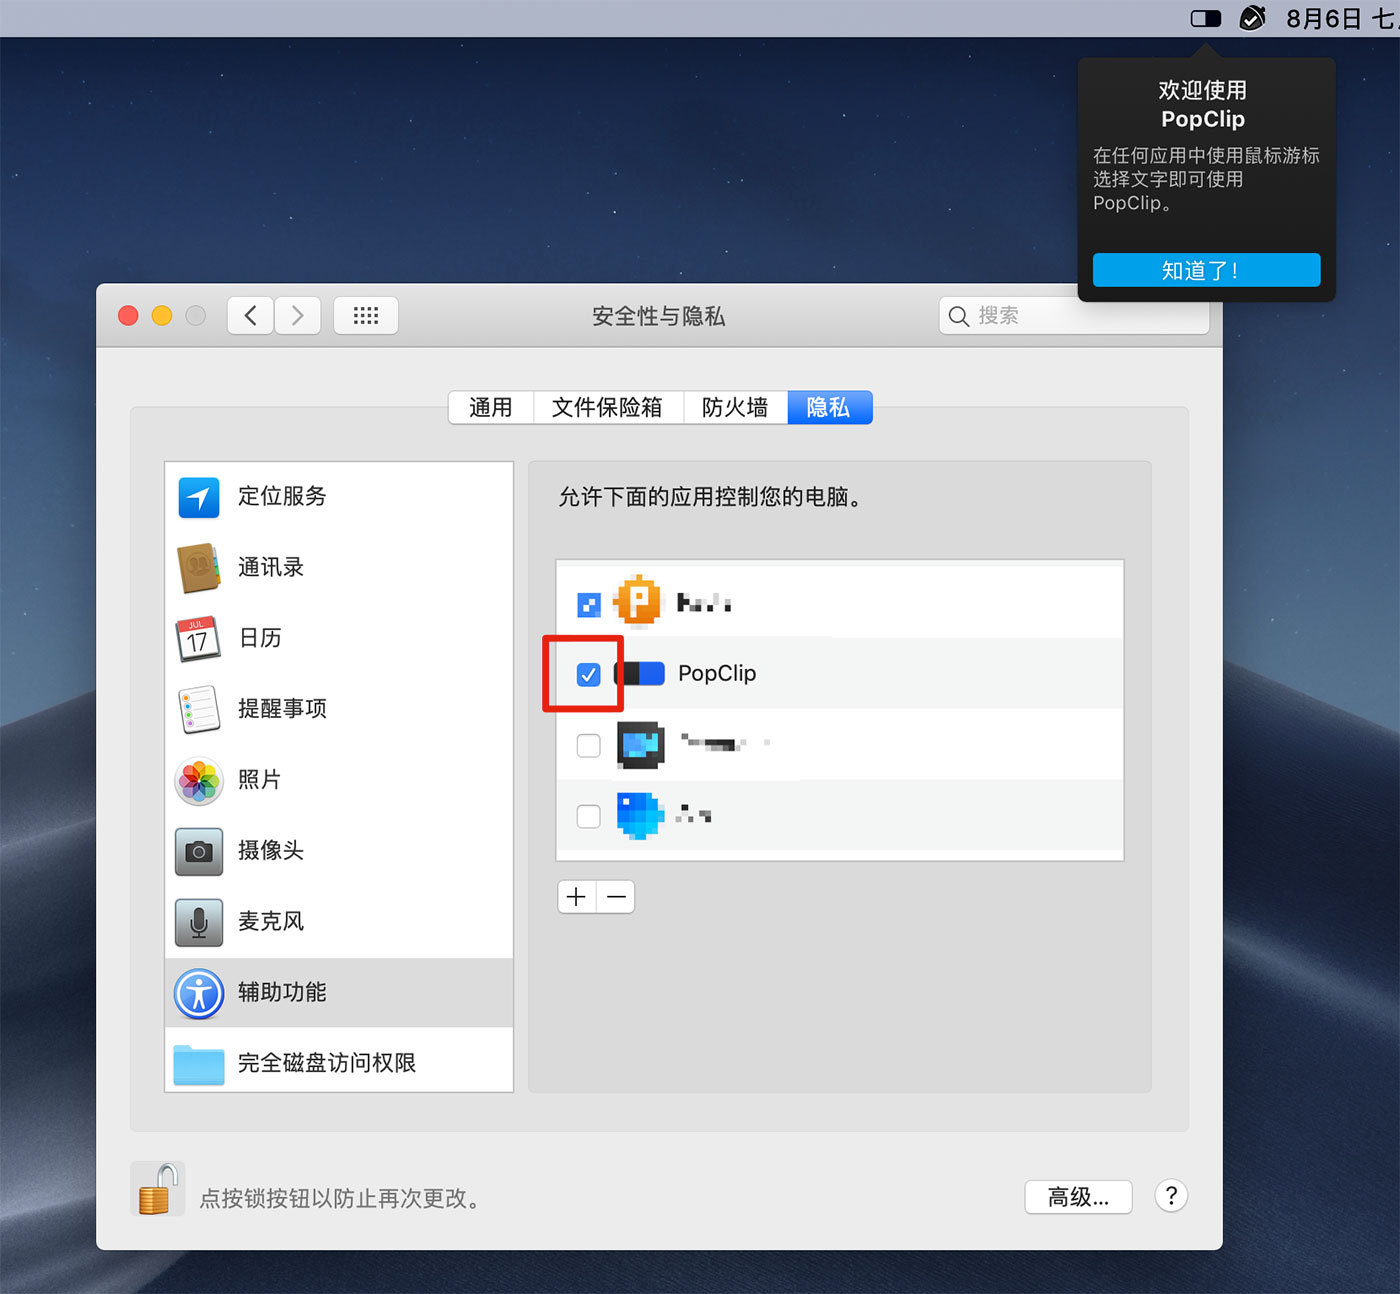Select the Contacts book icon
This screenshot has height=1294, width=1400.
[199, 568]
